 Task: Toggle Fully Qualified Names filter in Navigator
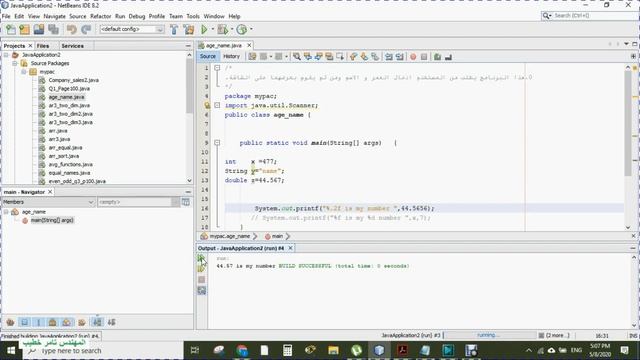82,322
